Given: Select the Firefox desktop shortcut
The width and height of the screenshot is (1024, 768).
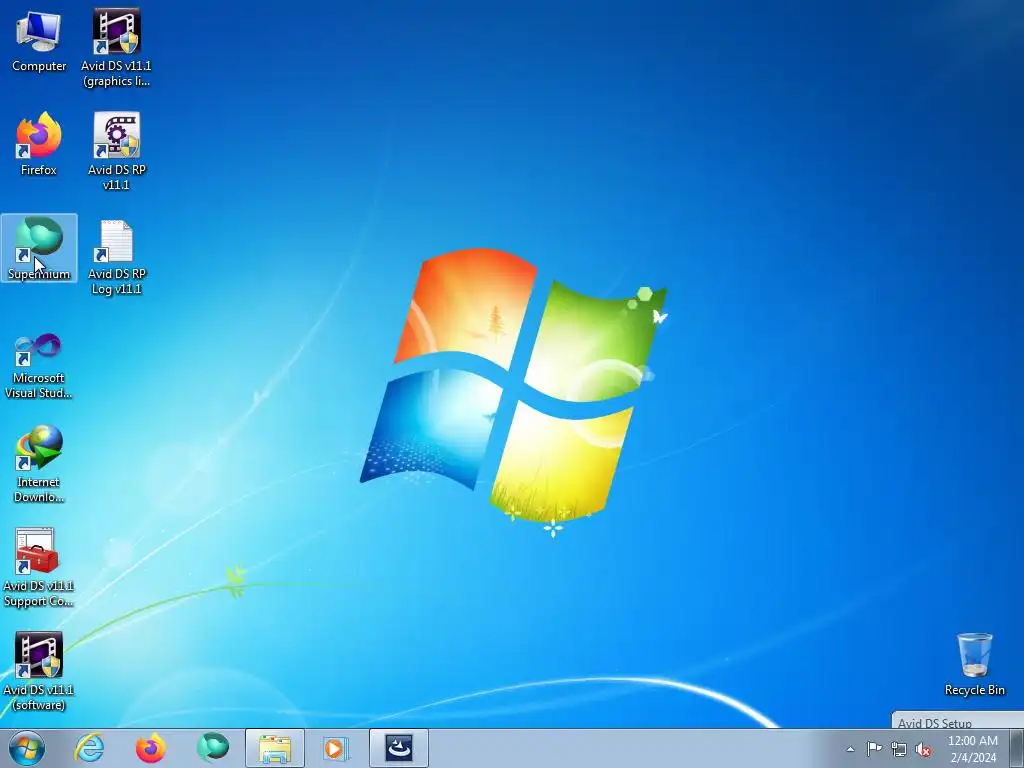Looking at the screenshot, I should [x=39, y=144].
